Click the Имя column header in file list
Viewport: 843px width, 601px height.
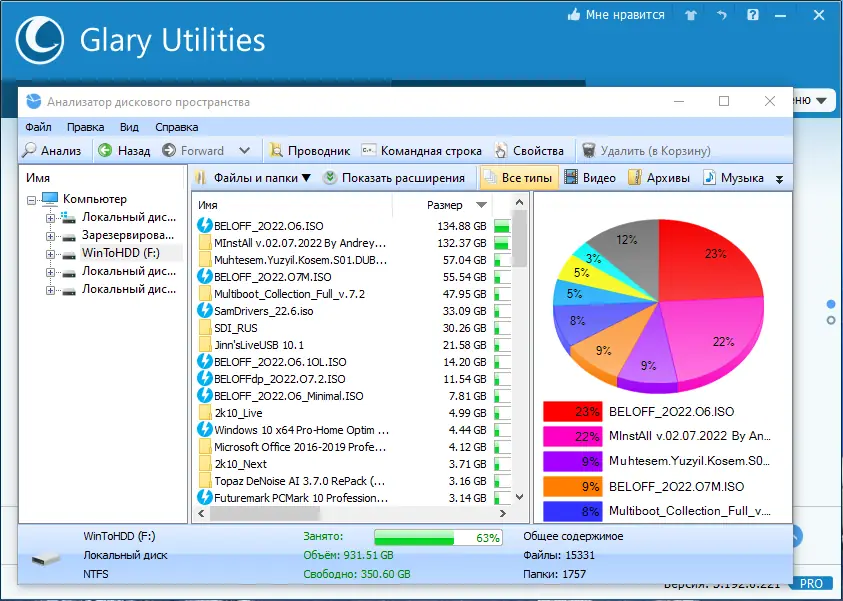208,205
